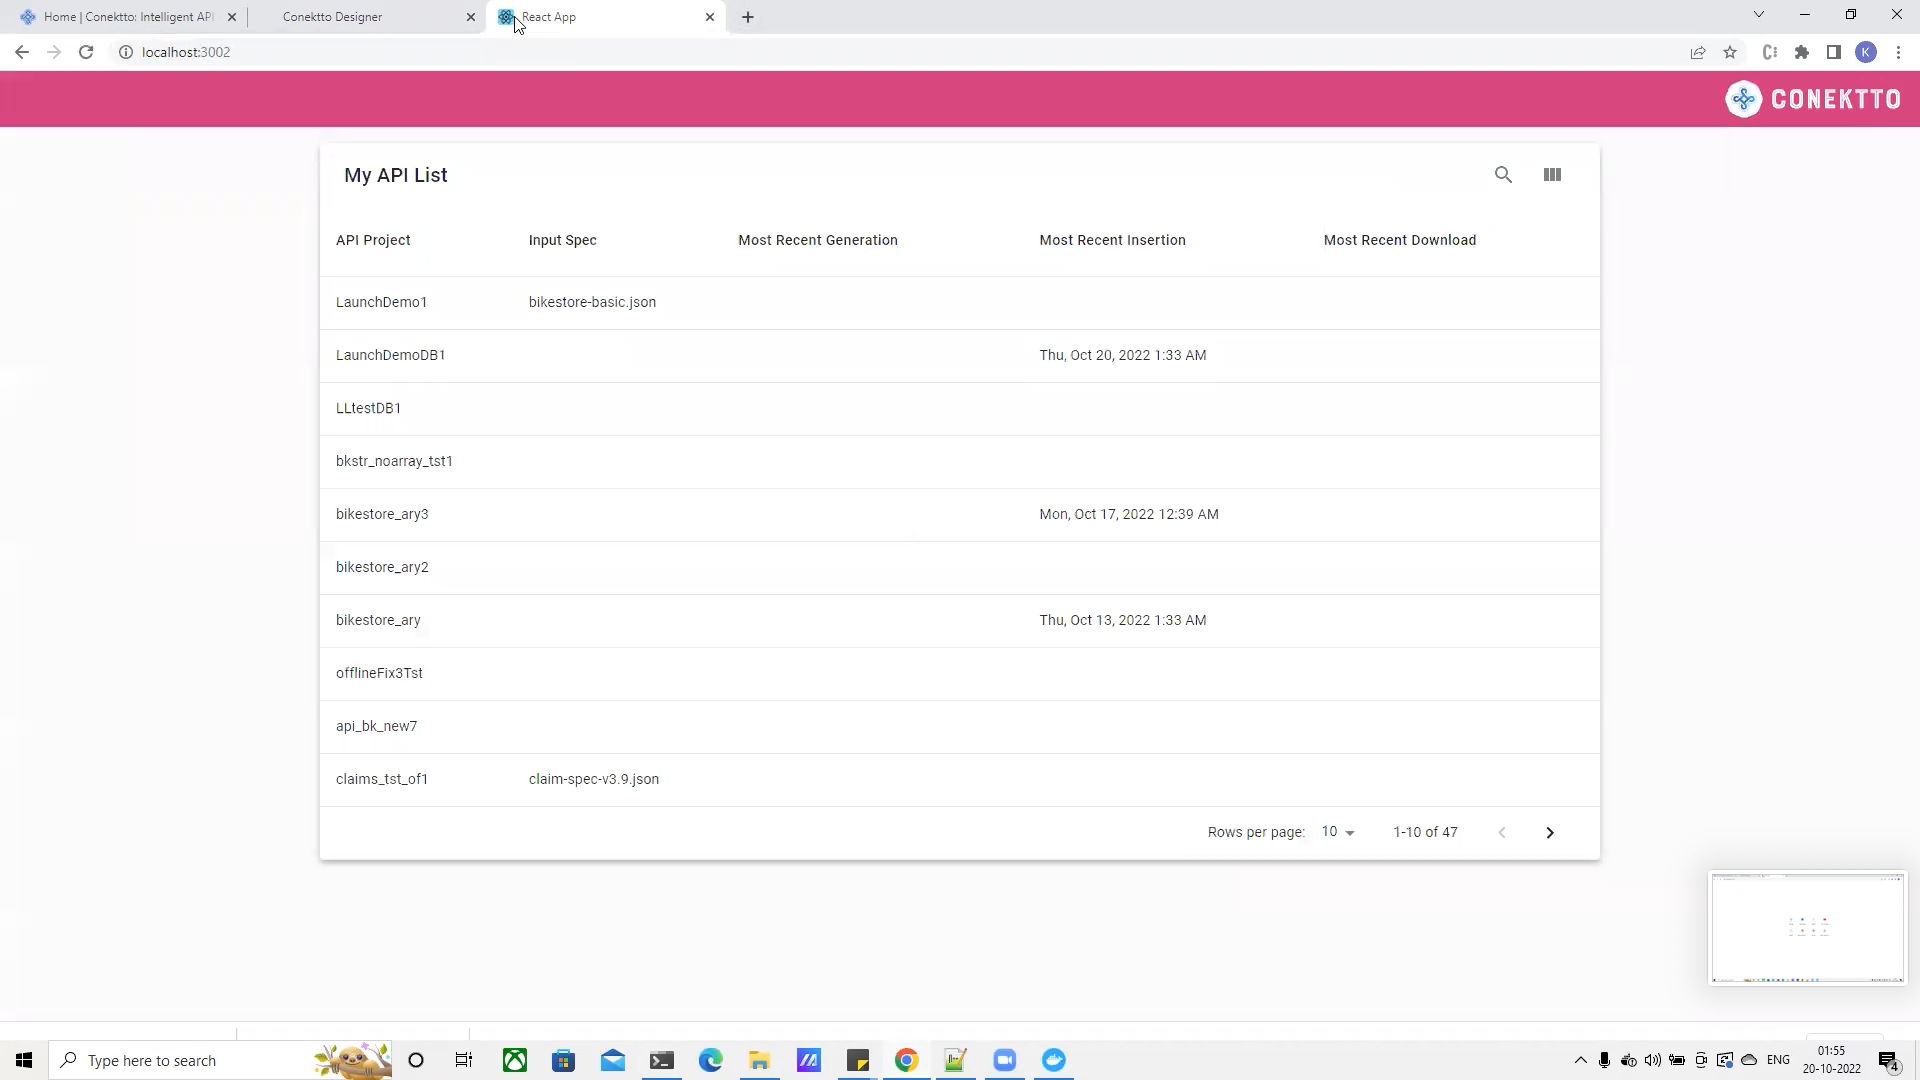Viewport: 1920px width, 1080px height.
Task: Click the screenshot preview thumbnail
Action: point(1807,928)
